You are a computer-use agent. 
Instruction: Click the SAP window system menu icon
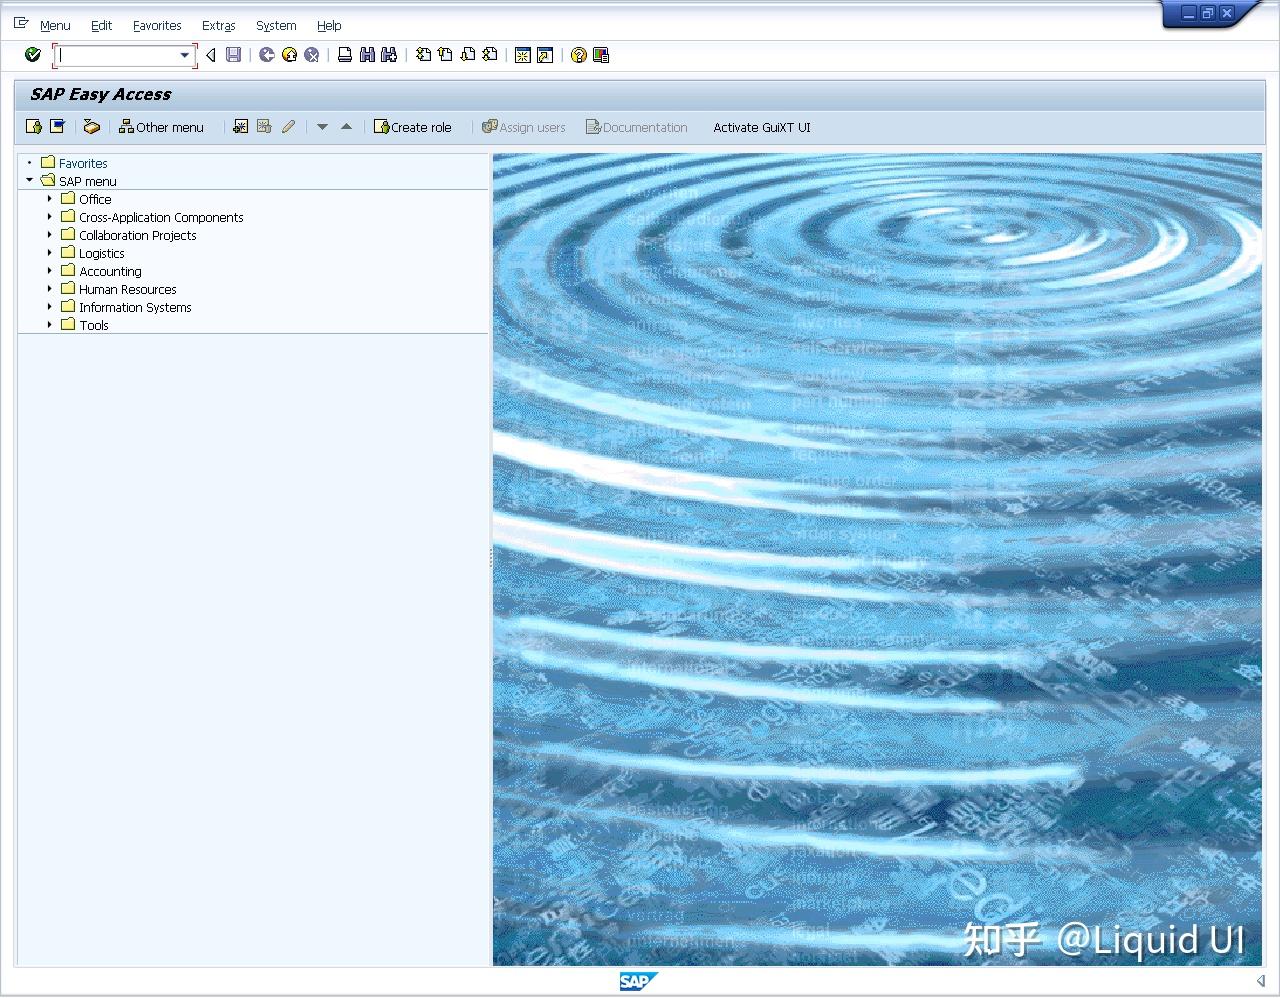click(21, 24)
